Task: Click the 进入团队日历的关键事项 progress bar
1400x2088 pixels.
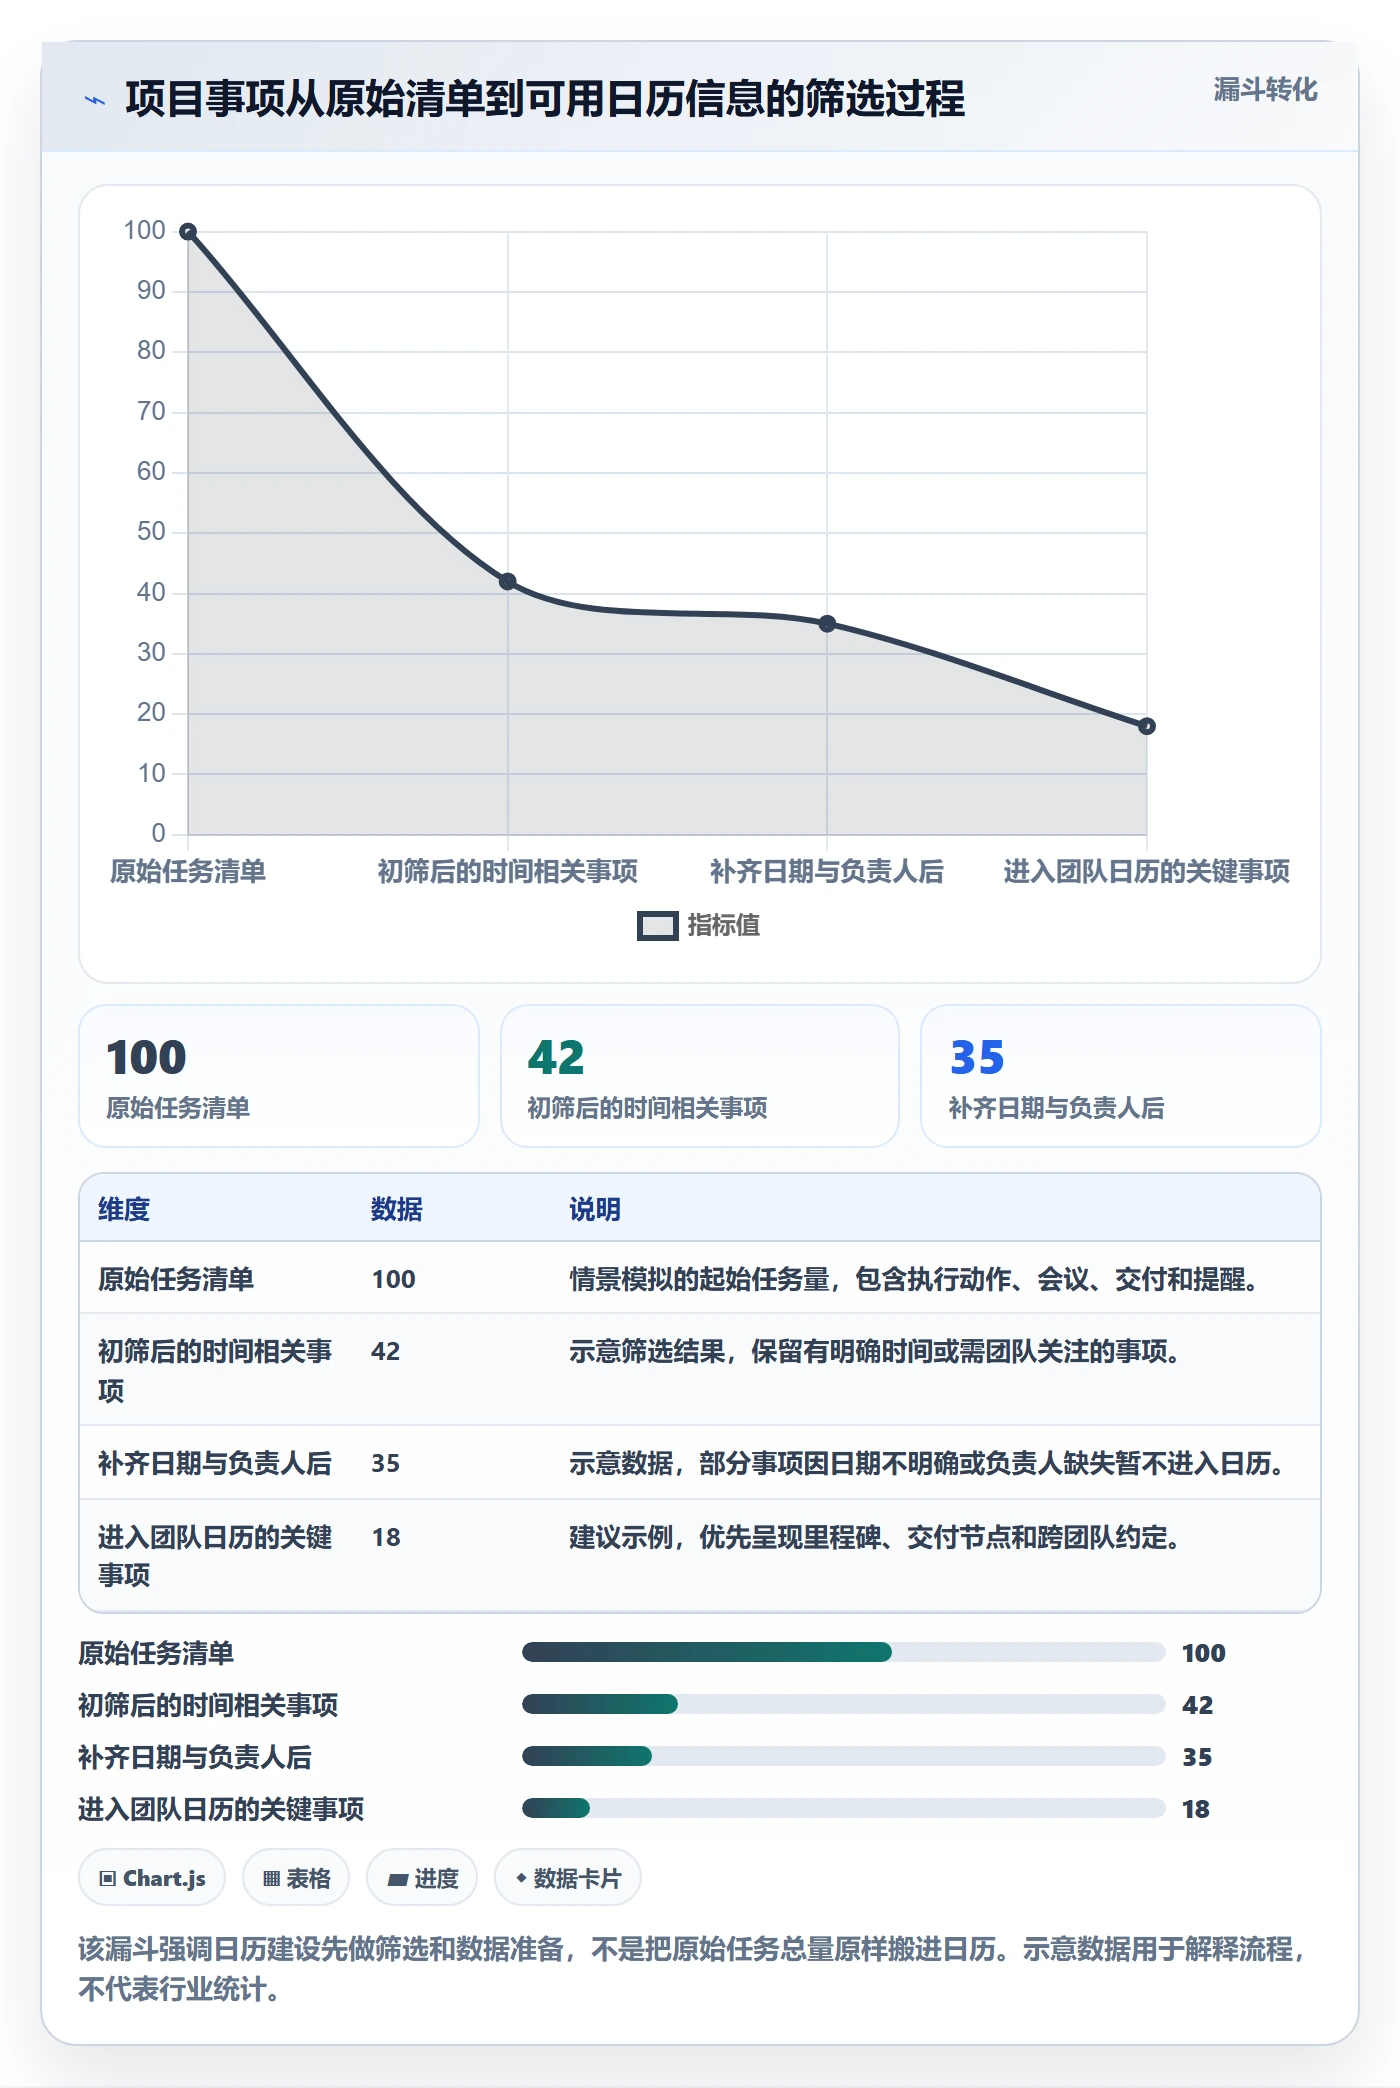Action: (844, 1808)
